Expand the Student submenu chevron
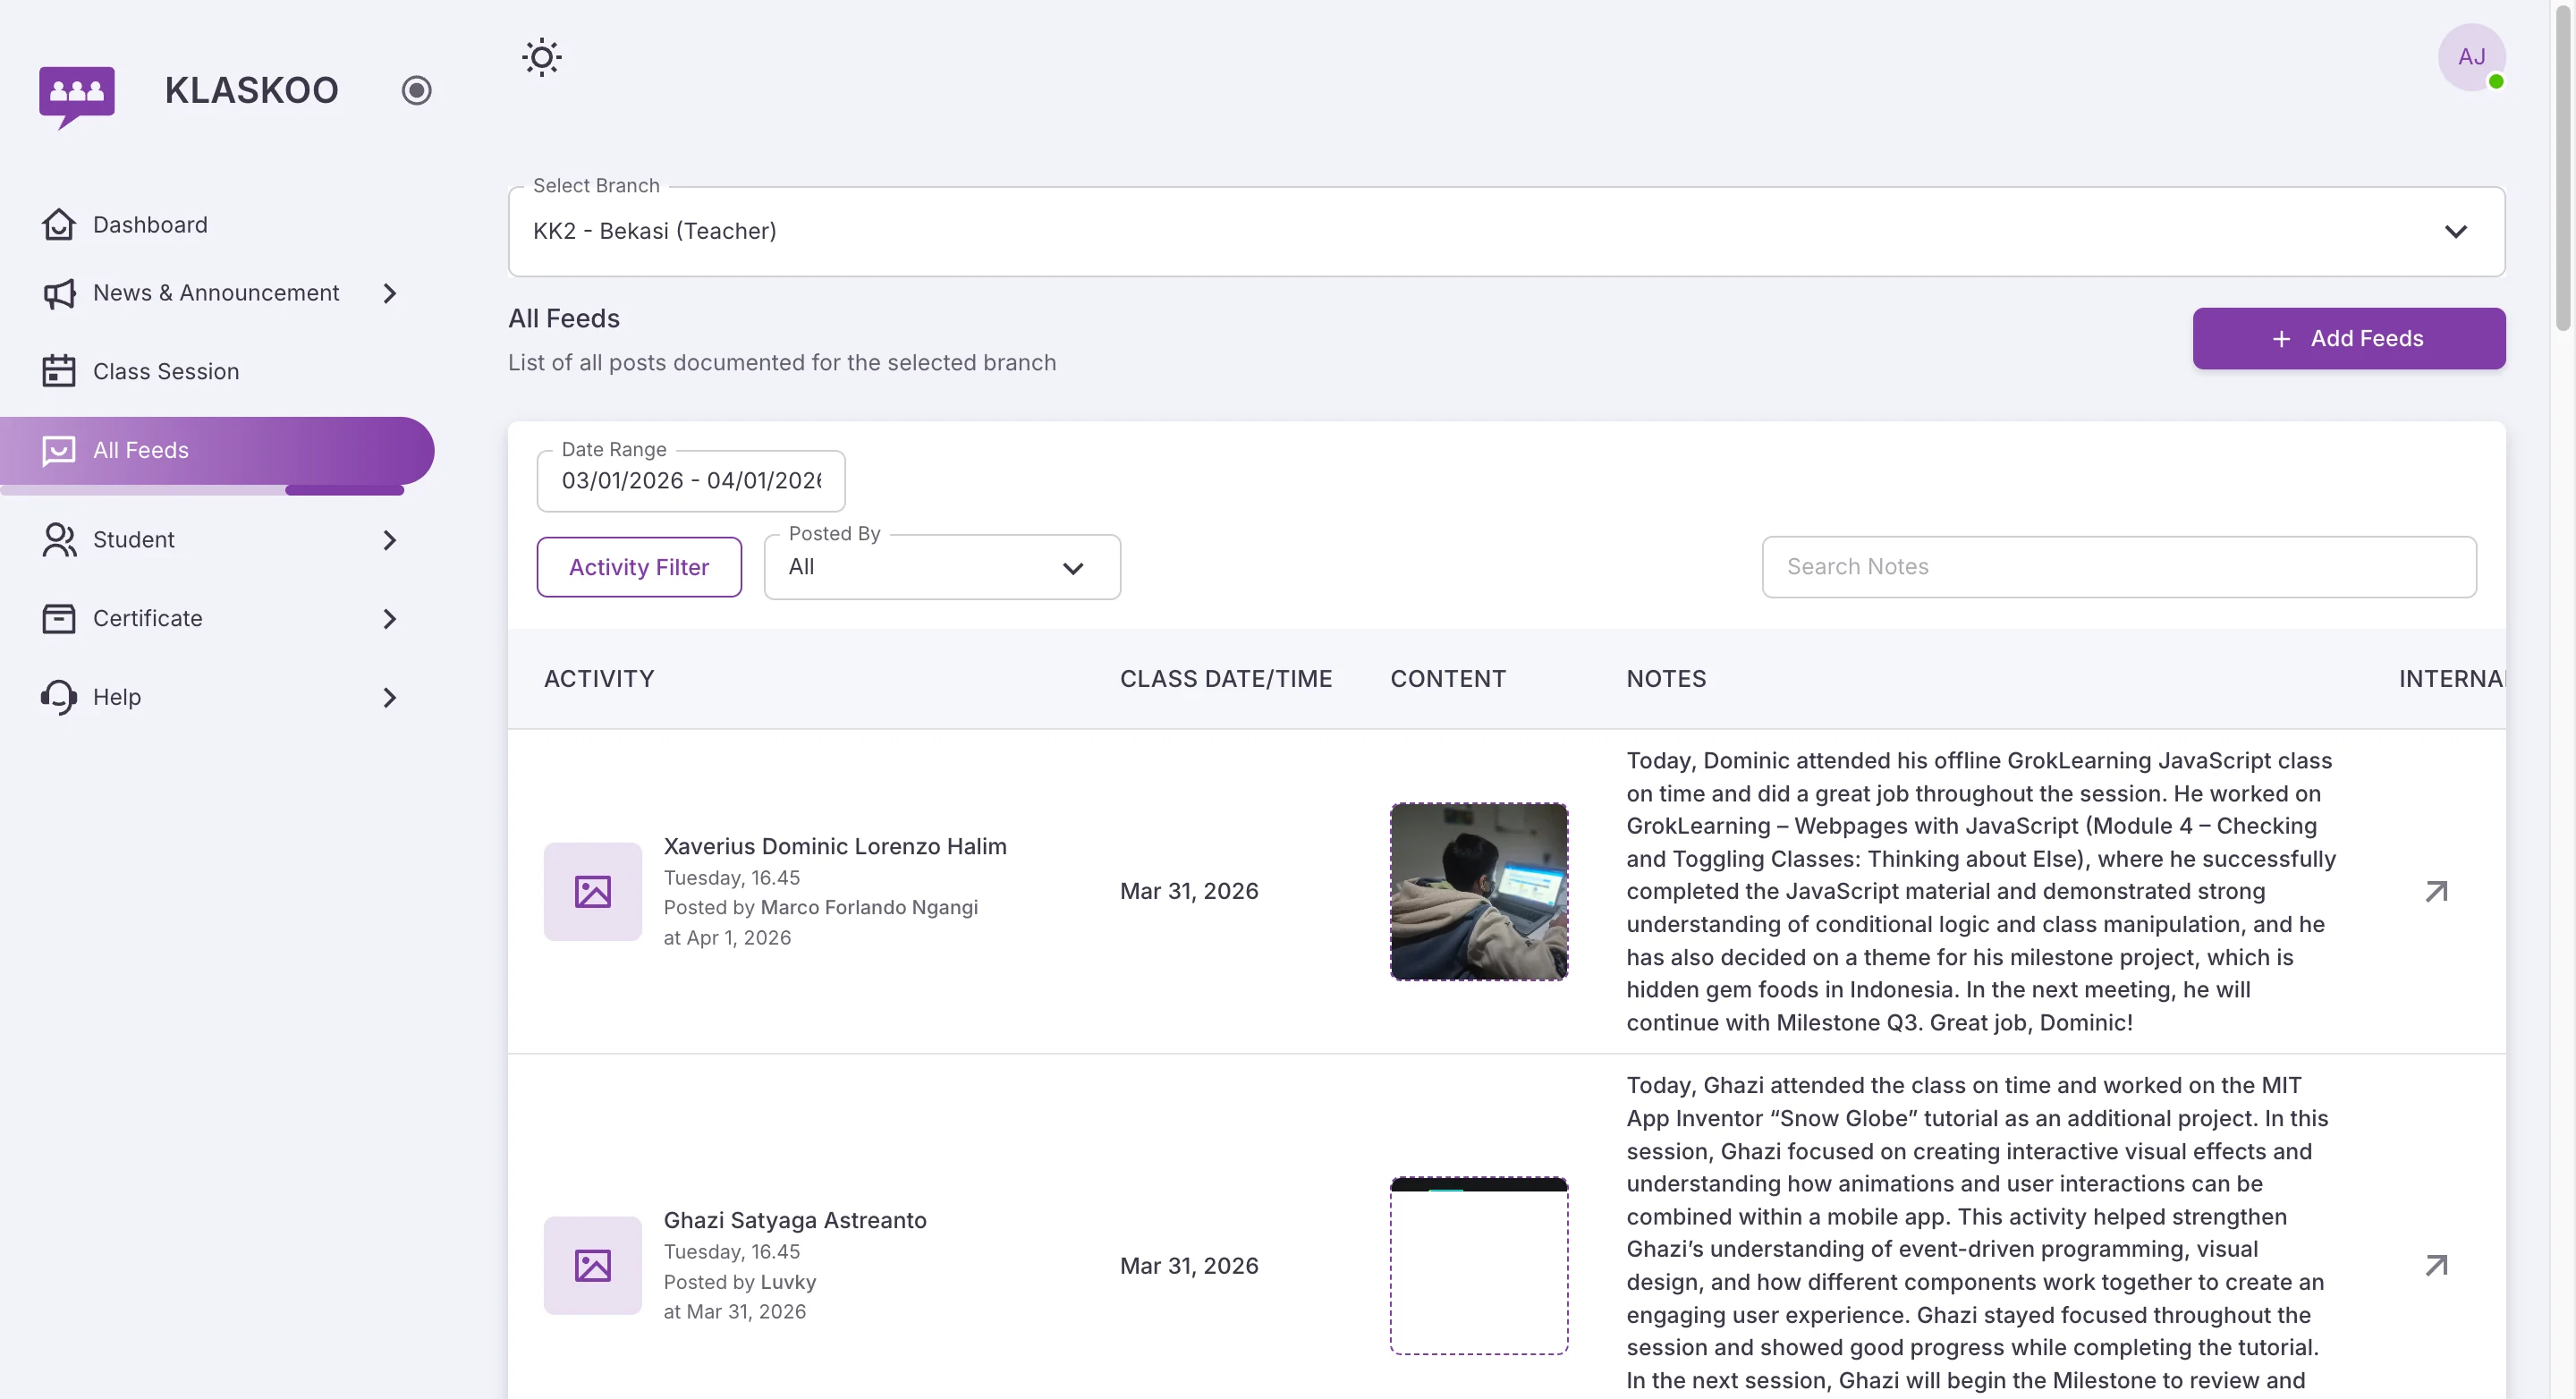This screenshot has height=1399, width=2576. point(389,540)
